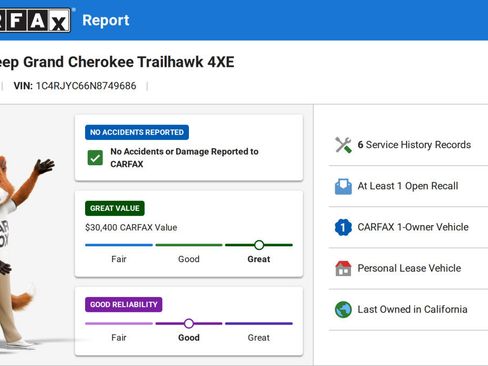The width and height of the screenshot is (488, 366).
Task: Click the VIN number 1C4RJYC66N8749686
Action: pyautogui.click(x=86, y=86)
